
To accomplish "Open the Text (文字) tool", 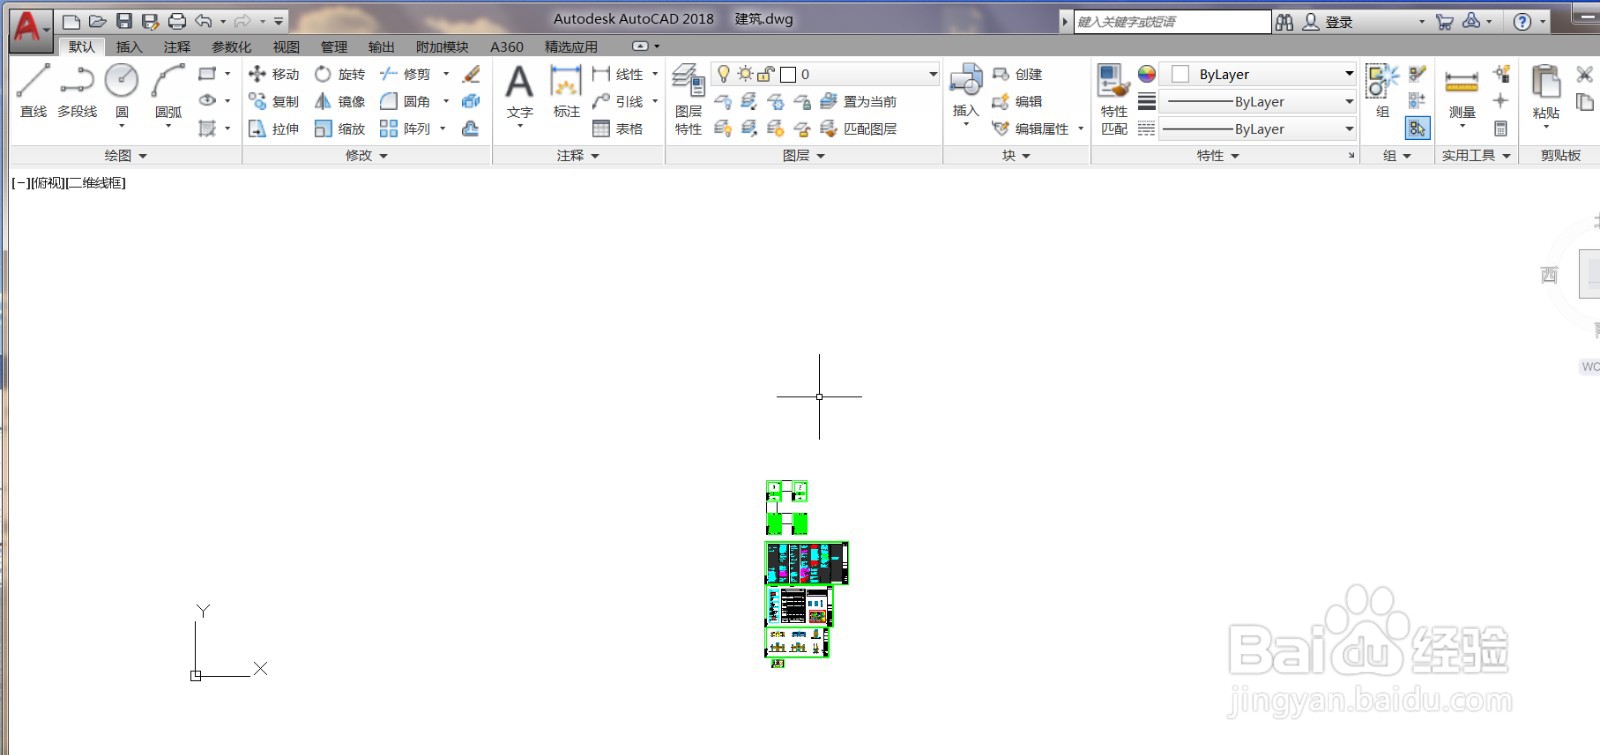I will [519, 91].
